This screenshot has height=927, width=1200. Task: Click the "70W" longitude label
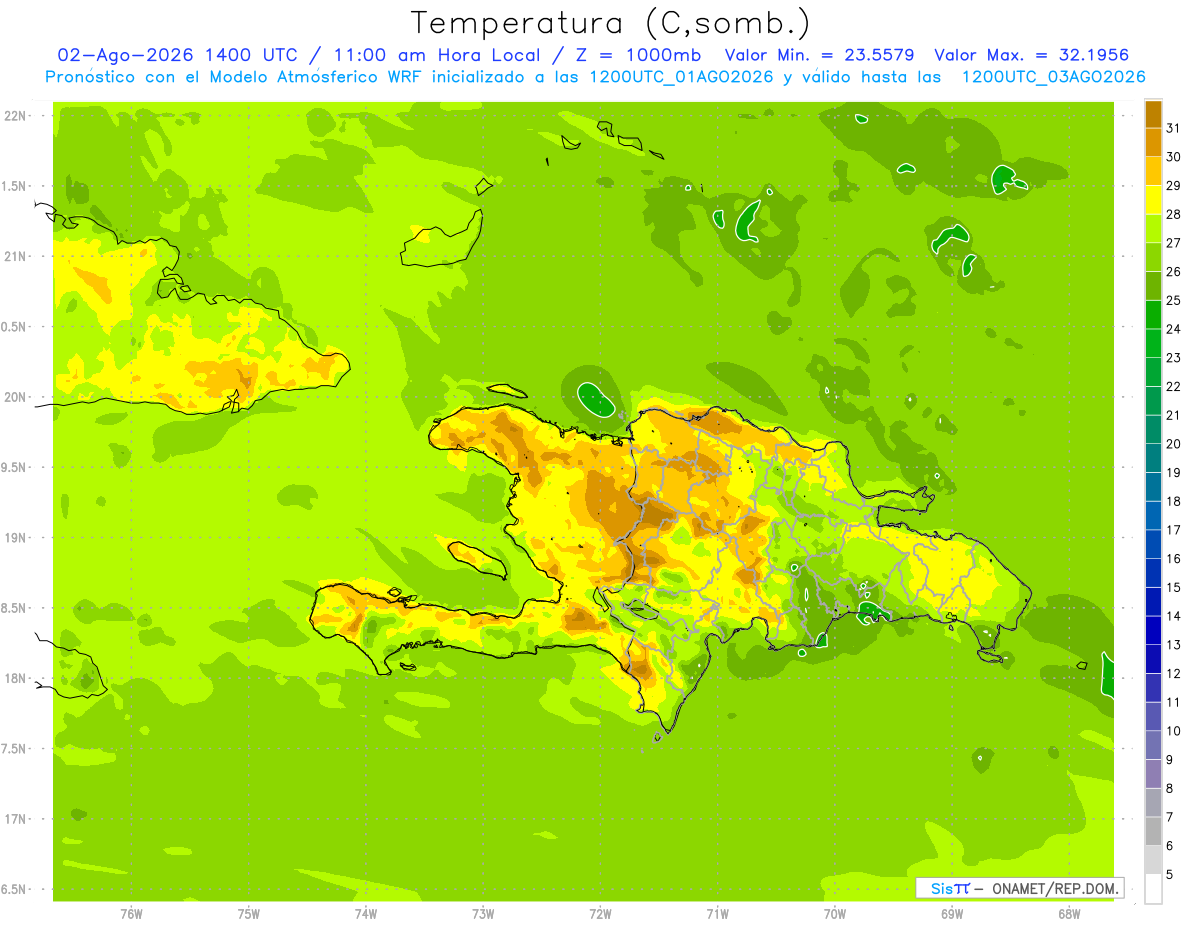click(835, 913)
